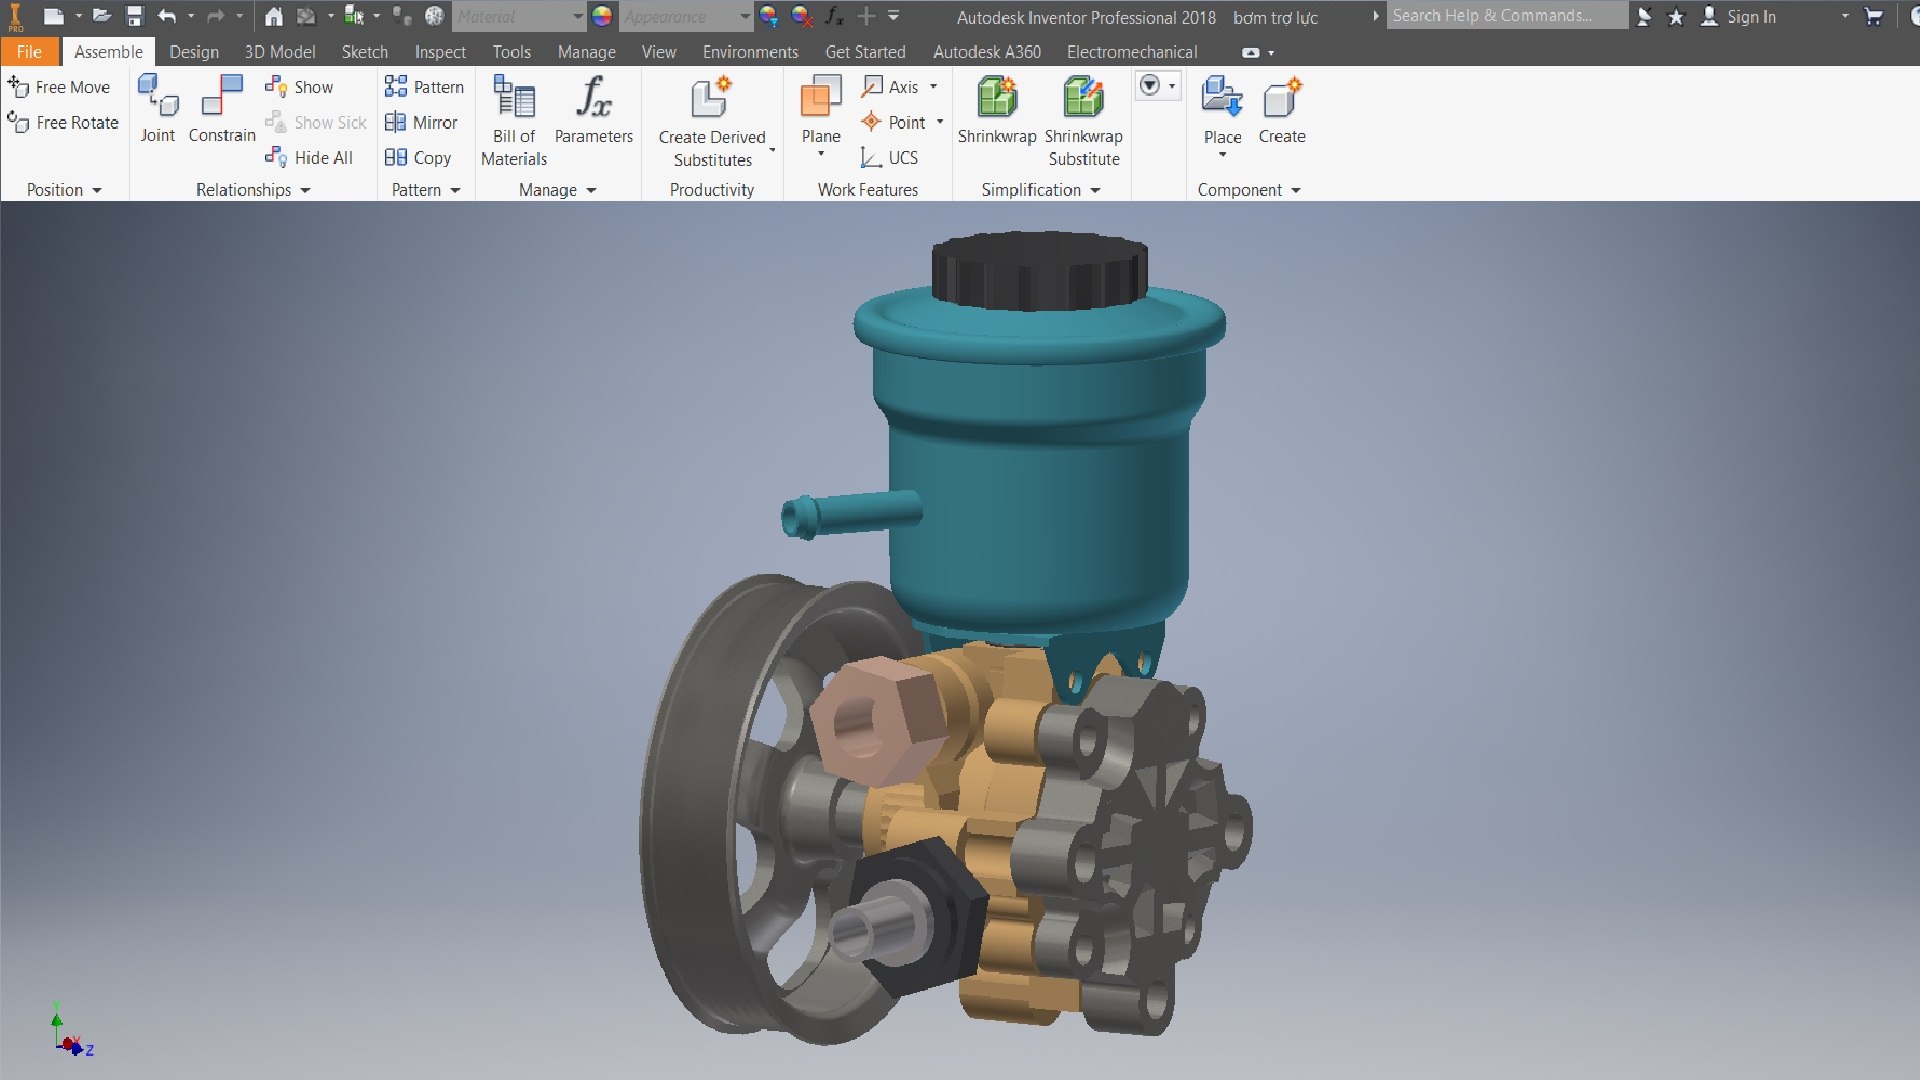
Task: Open file using the folder icon
Action: click(x=101, y=16)
